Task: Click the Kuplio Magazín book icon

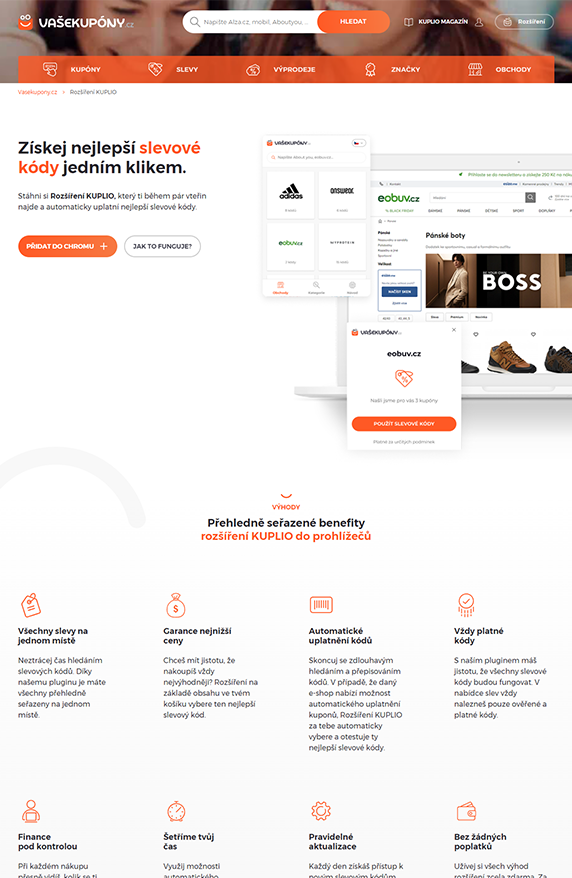Action: tap(409, 22)
